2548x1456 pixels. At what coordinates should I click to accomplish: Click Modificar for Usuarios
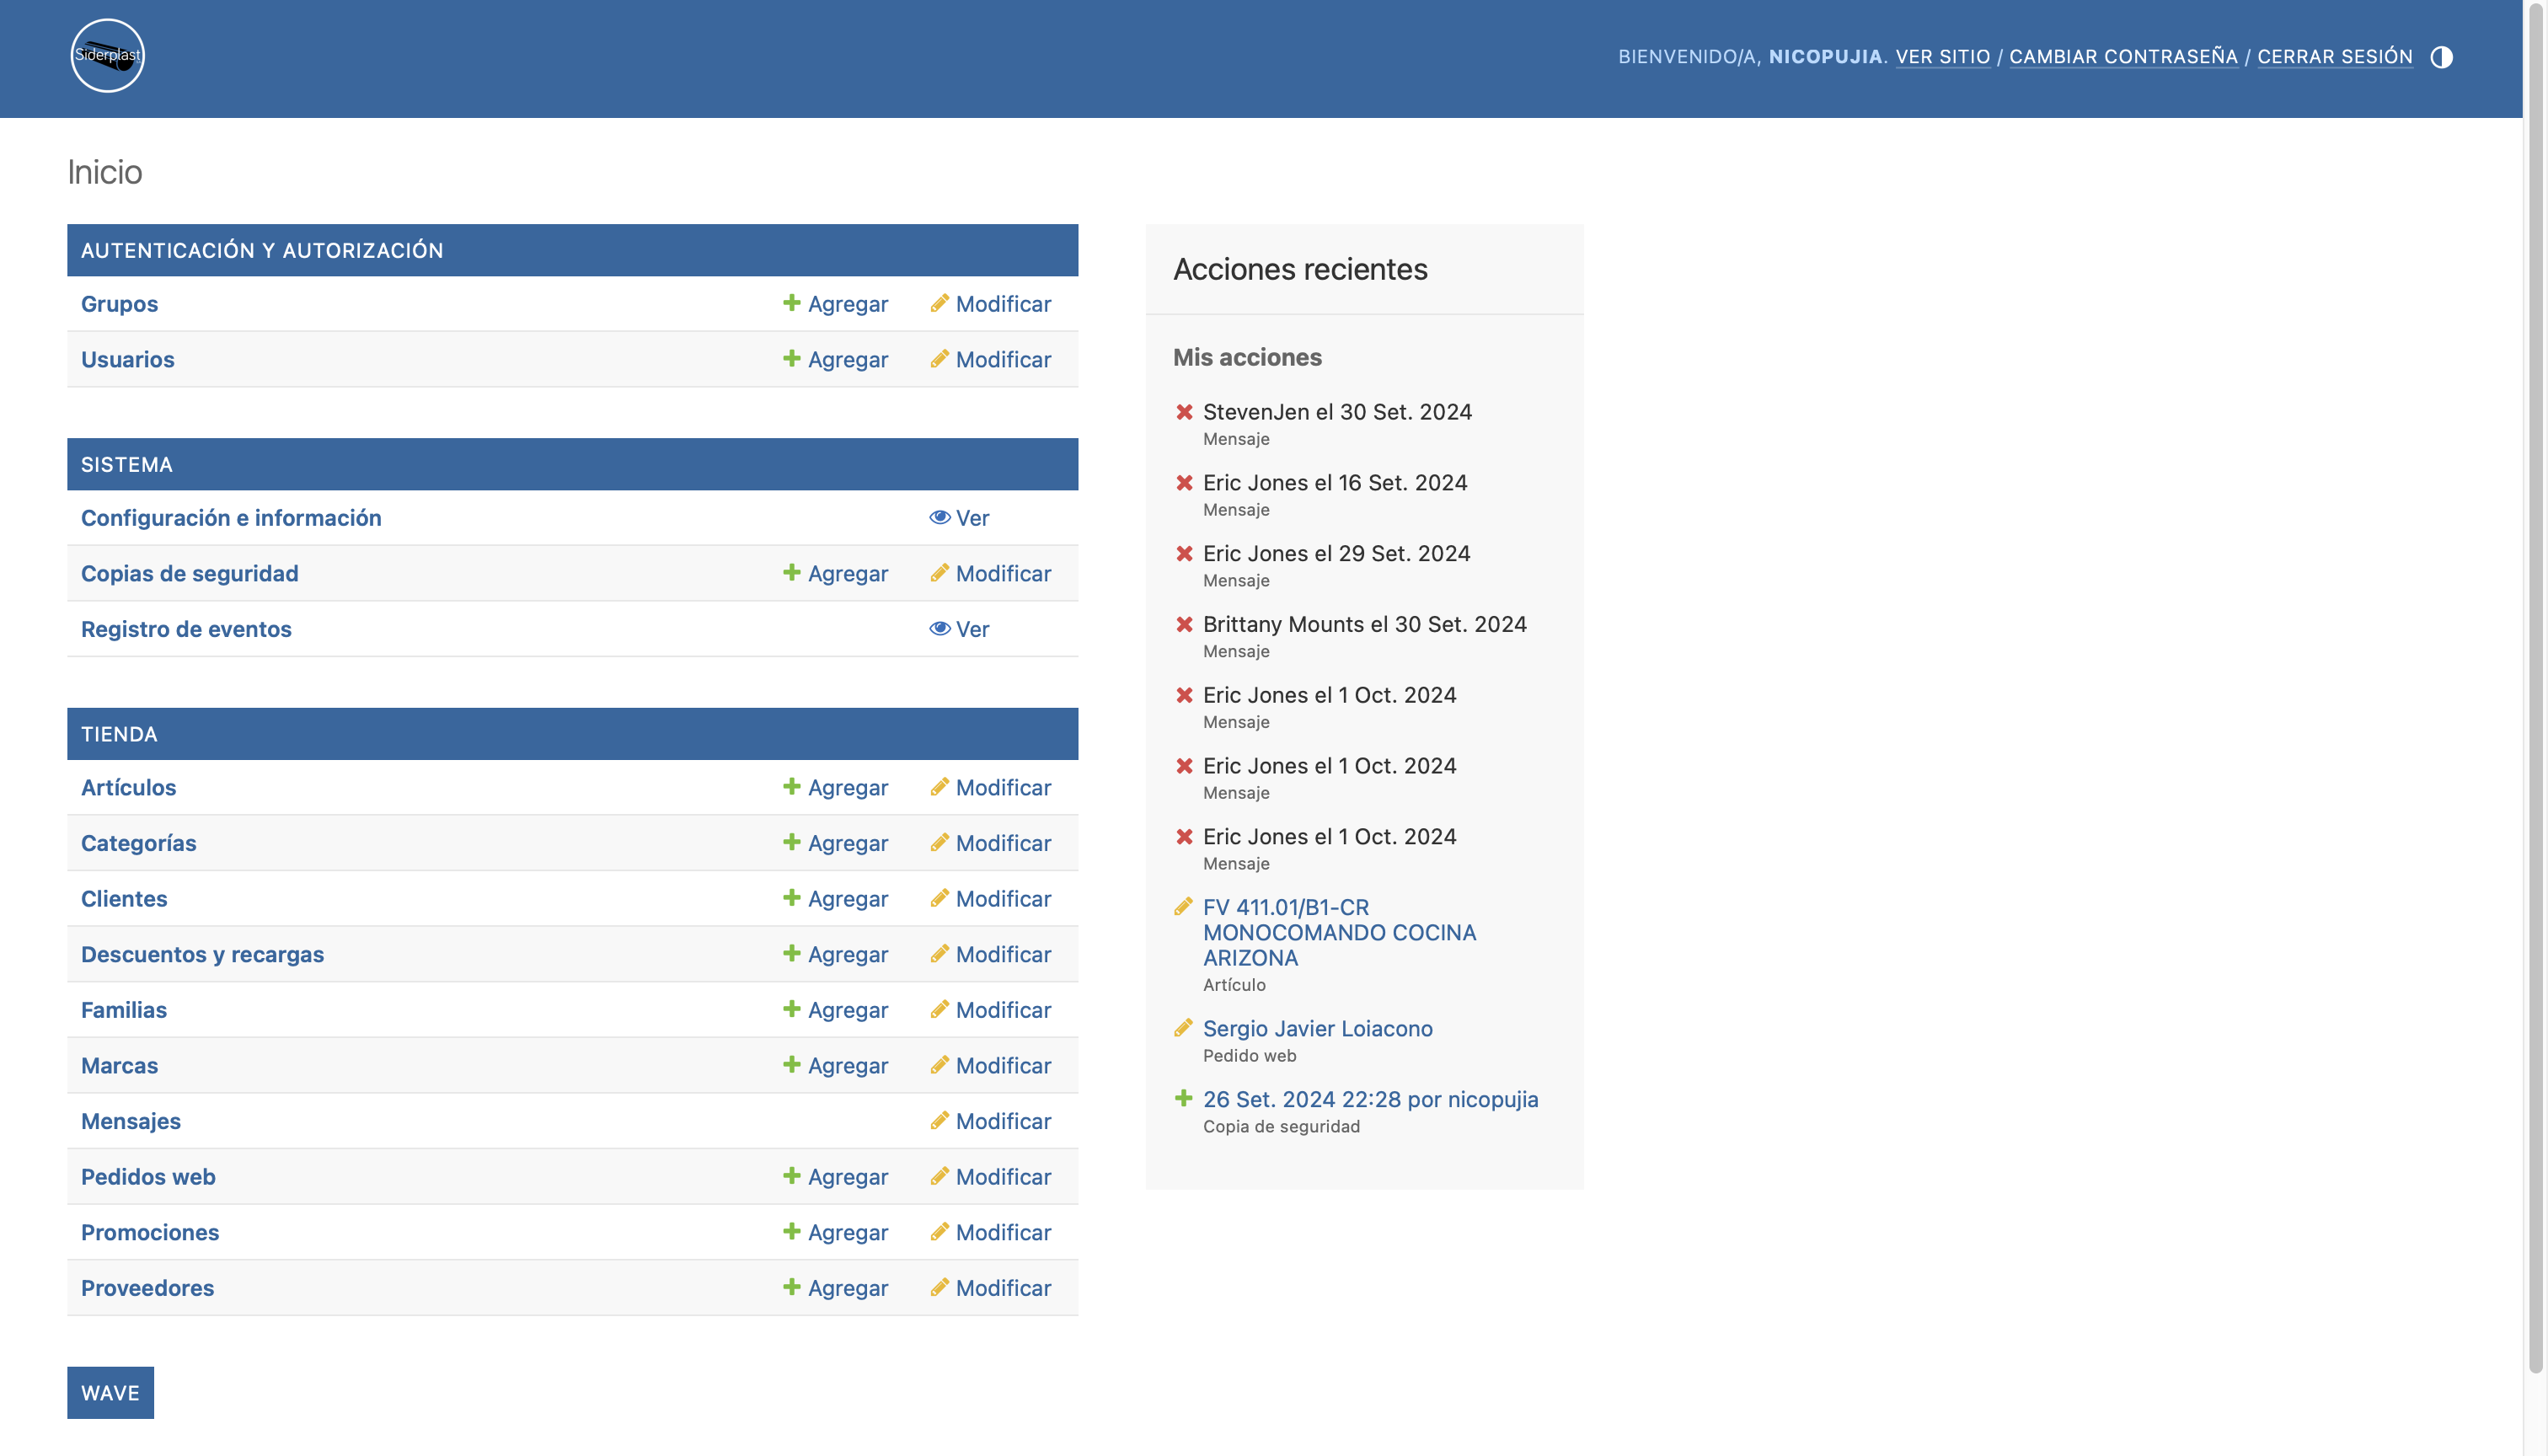pos(990,360)
